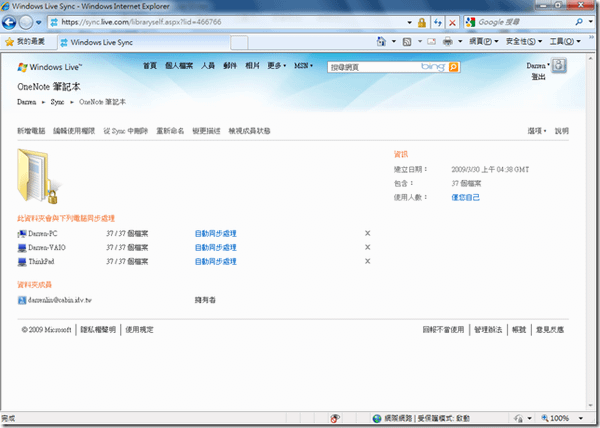Click auto sync link for Darren-VAIO
Screen dimensions: 600x428
pyautogui.click(x=215, y=247)
